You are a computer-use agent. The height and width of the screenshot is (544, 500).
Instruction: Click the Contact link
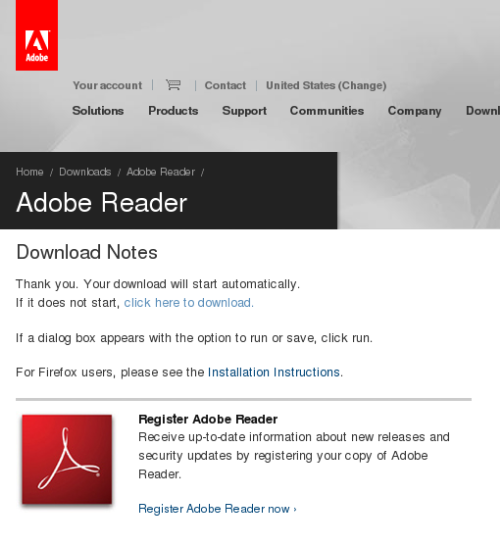click(225, 85)
